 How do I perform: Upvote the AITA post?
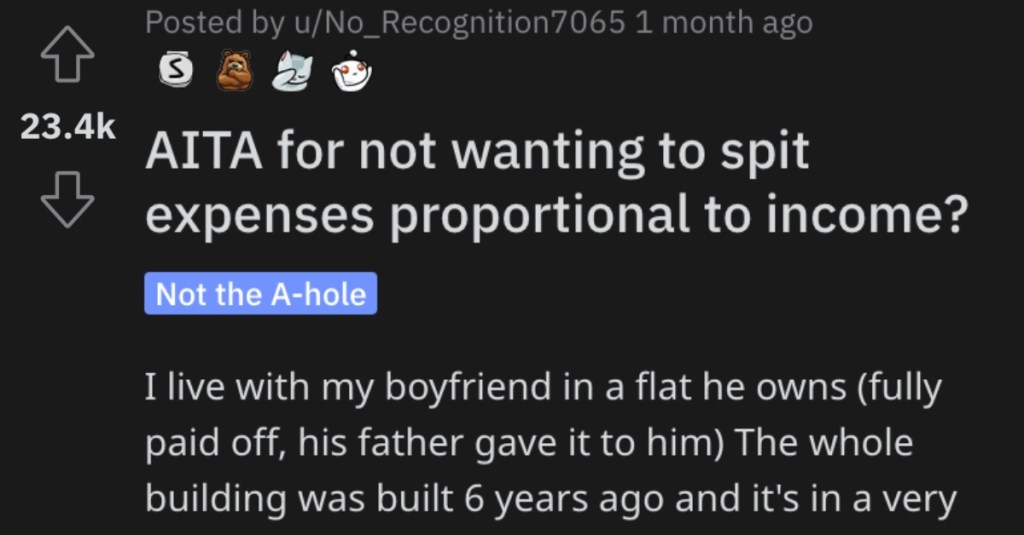[68, 55]
